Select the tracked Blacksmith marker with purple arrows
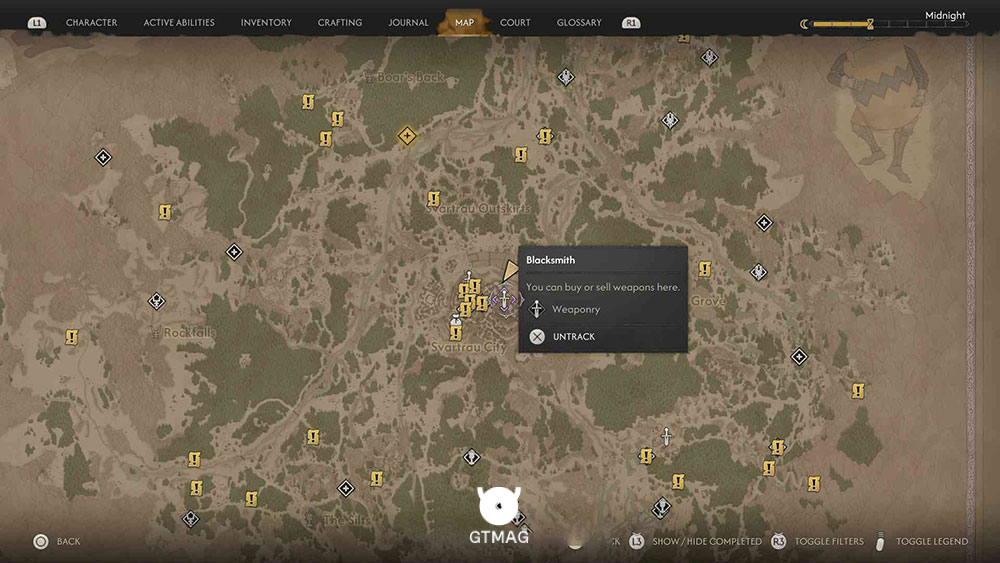1000x563 pixels. click(504, 299)
